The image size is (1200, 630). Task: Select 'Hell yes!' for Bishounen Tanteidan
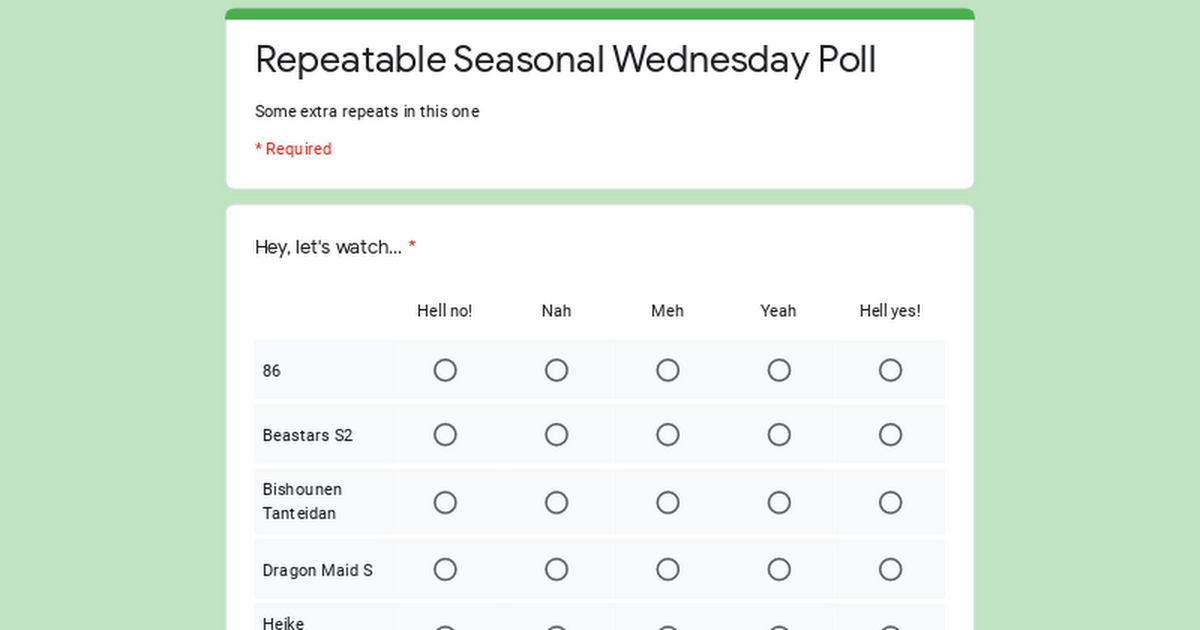[x=890, y=502]
